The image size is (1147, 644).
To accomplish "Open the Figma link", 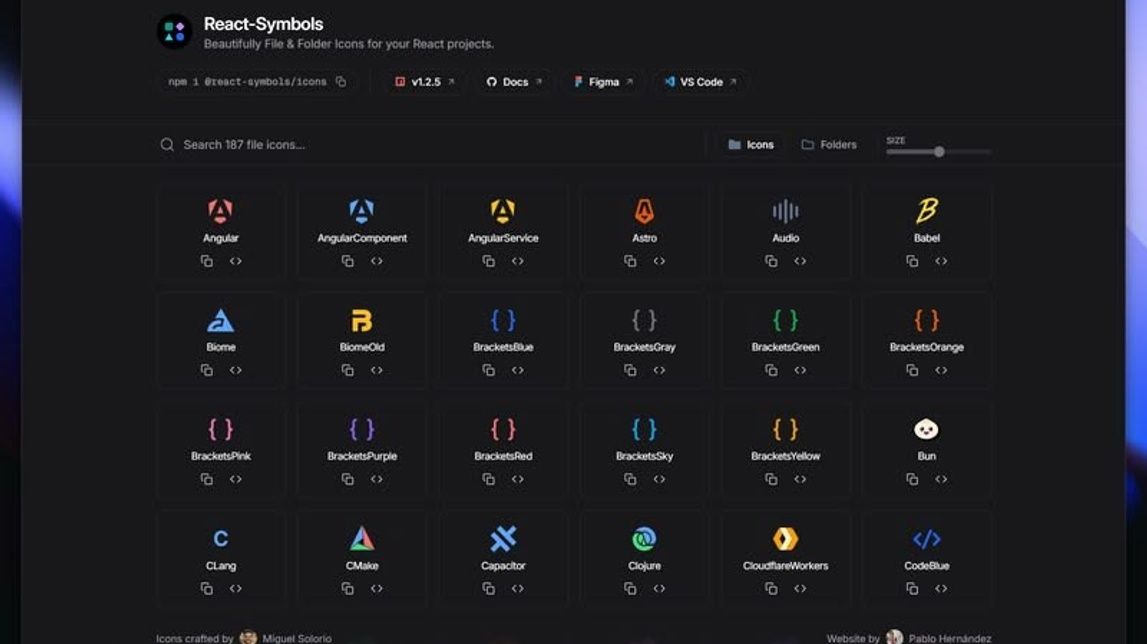I will point(603,82).
